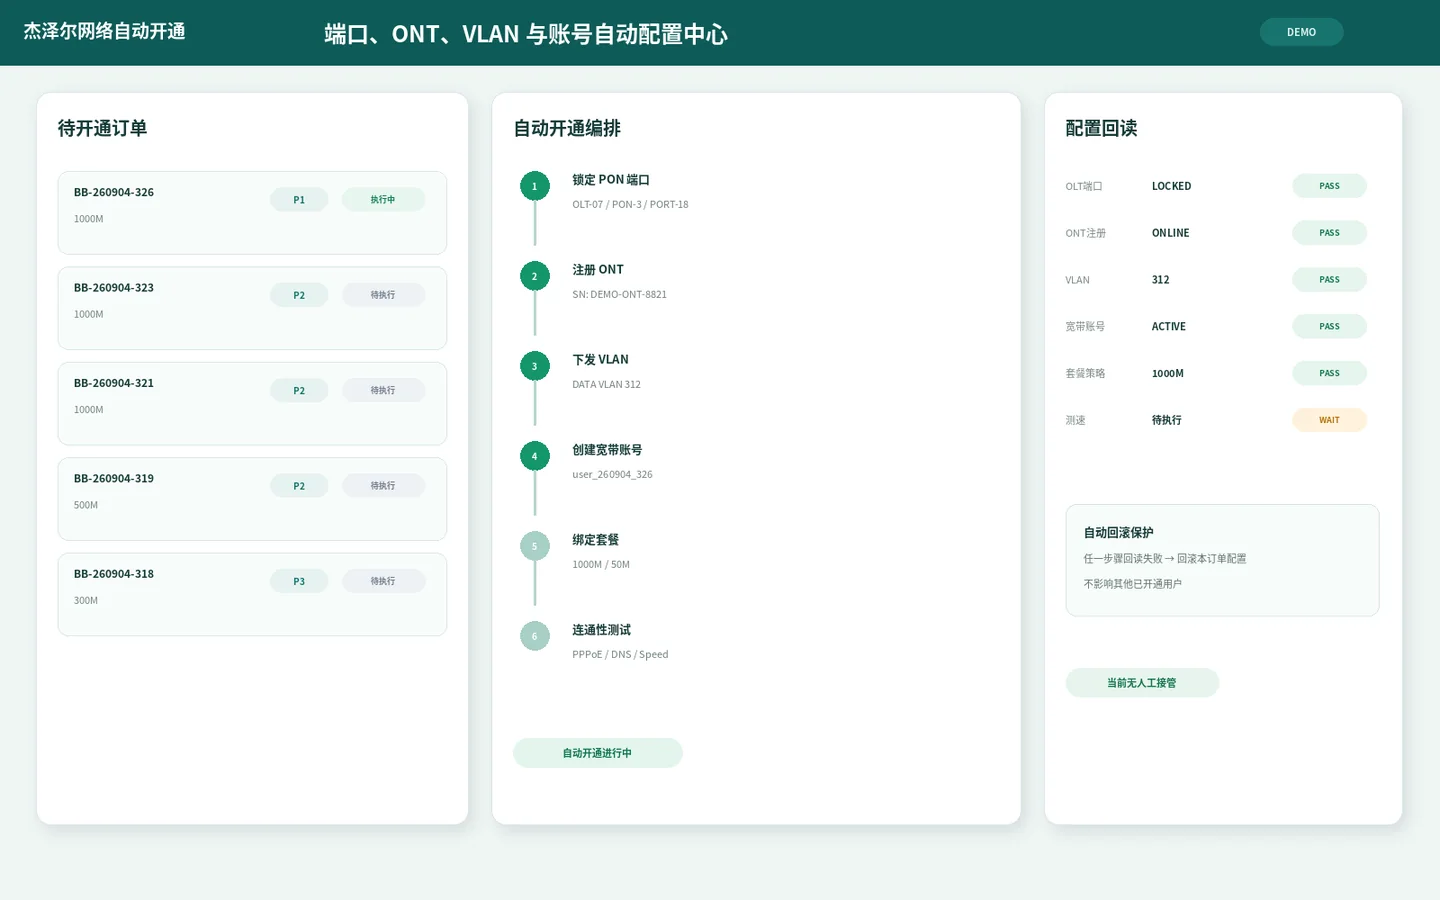Image resolution: width=1440 pixels, height=900 pixels.
Task: Click the 当前无人工接管 button
Action: 1142,683
